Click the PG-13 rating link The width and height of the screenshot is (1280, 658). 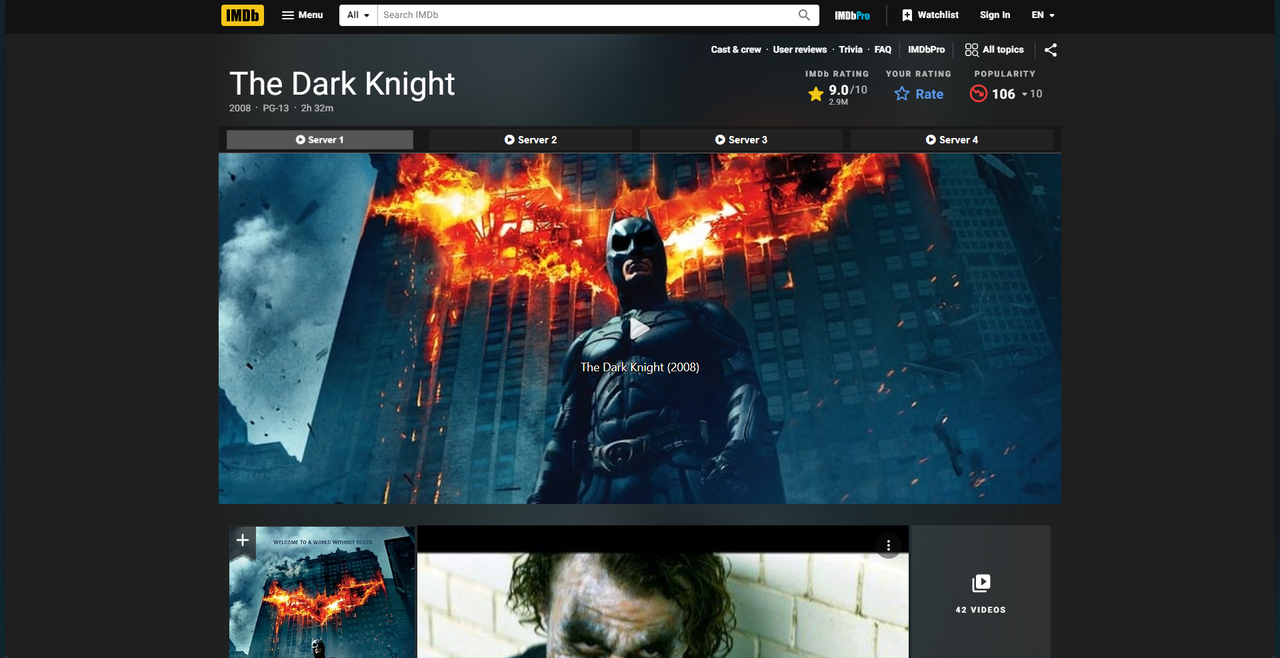tap(275, 108)
